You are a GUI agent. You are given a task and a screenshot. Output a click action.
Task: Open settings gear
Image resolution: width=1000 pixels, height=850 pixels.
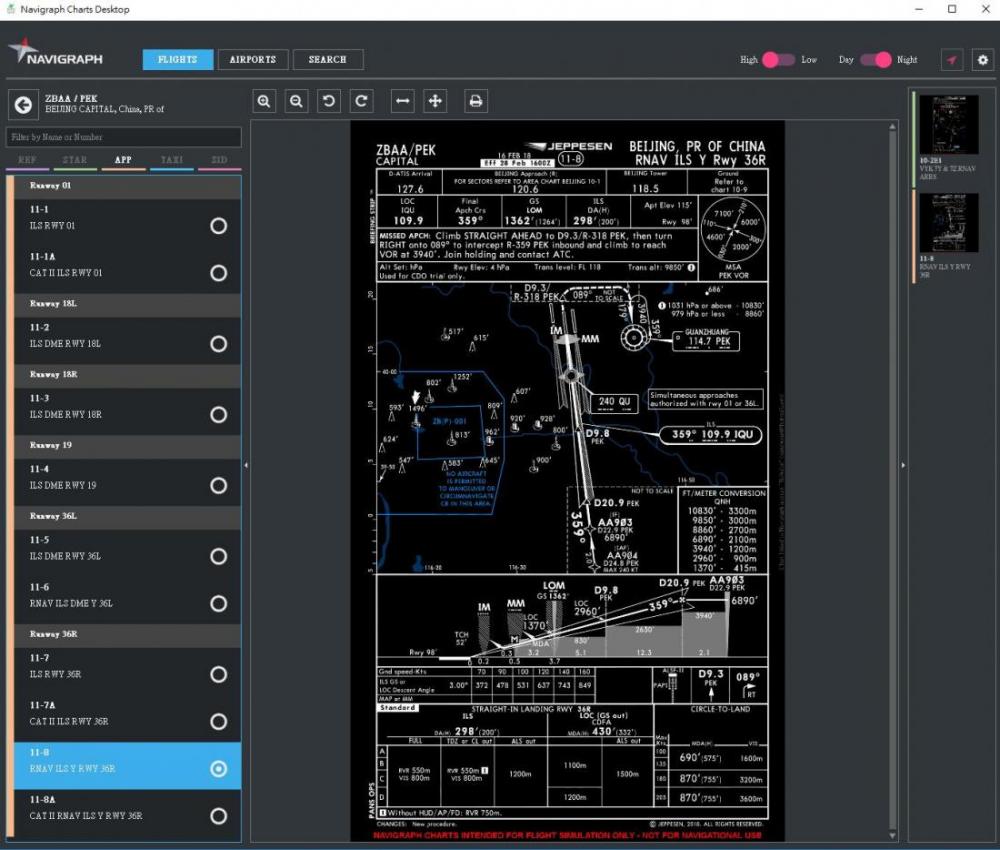point(983,59)
